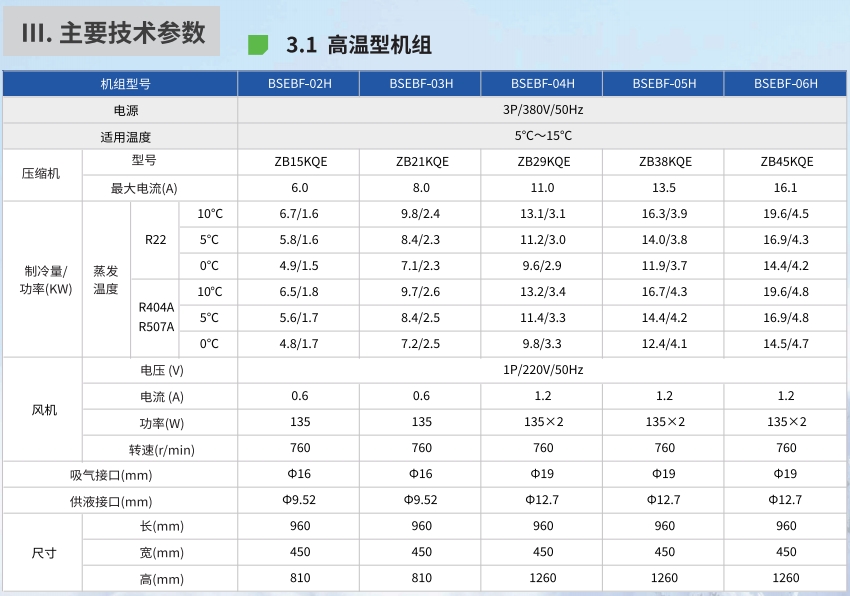Screen dimensions: 850x596
Task: Click the 16.1 maximum current value
Action: pos(786,188)
